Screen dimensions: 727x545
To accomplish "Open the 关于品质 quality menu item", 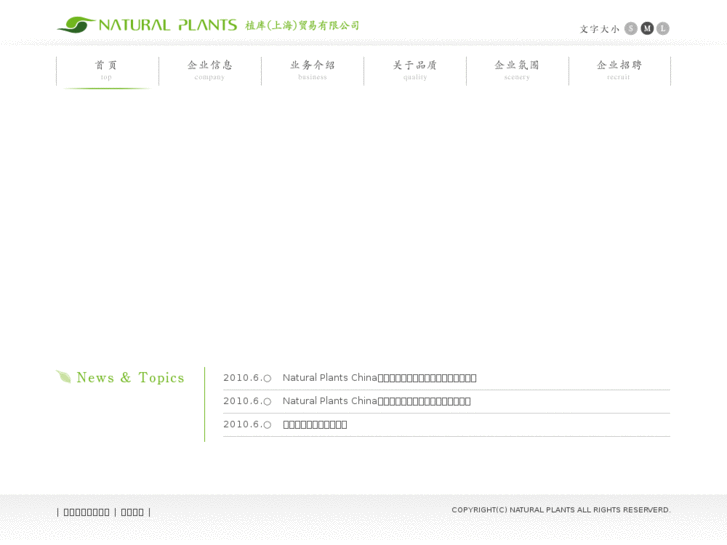I will 415,71.
